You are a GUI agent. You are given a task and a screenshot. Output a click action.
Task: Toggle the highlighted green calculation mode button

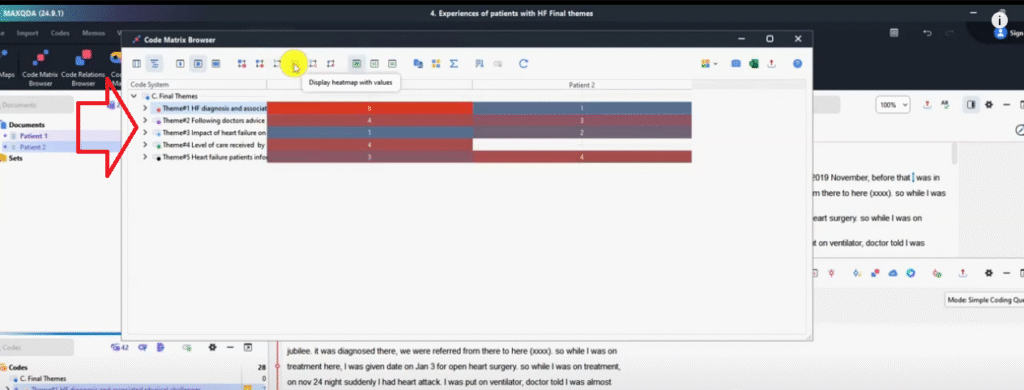(357, 64)
